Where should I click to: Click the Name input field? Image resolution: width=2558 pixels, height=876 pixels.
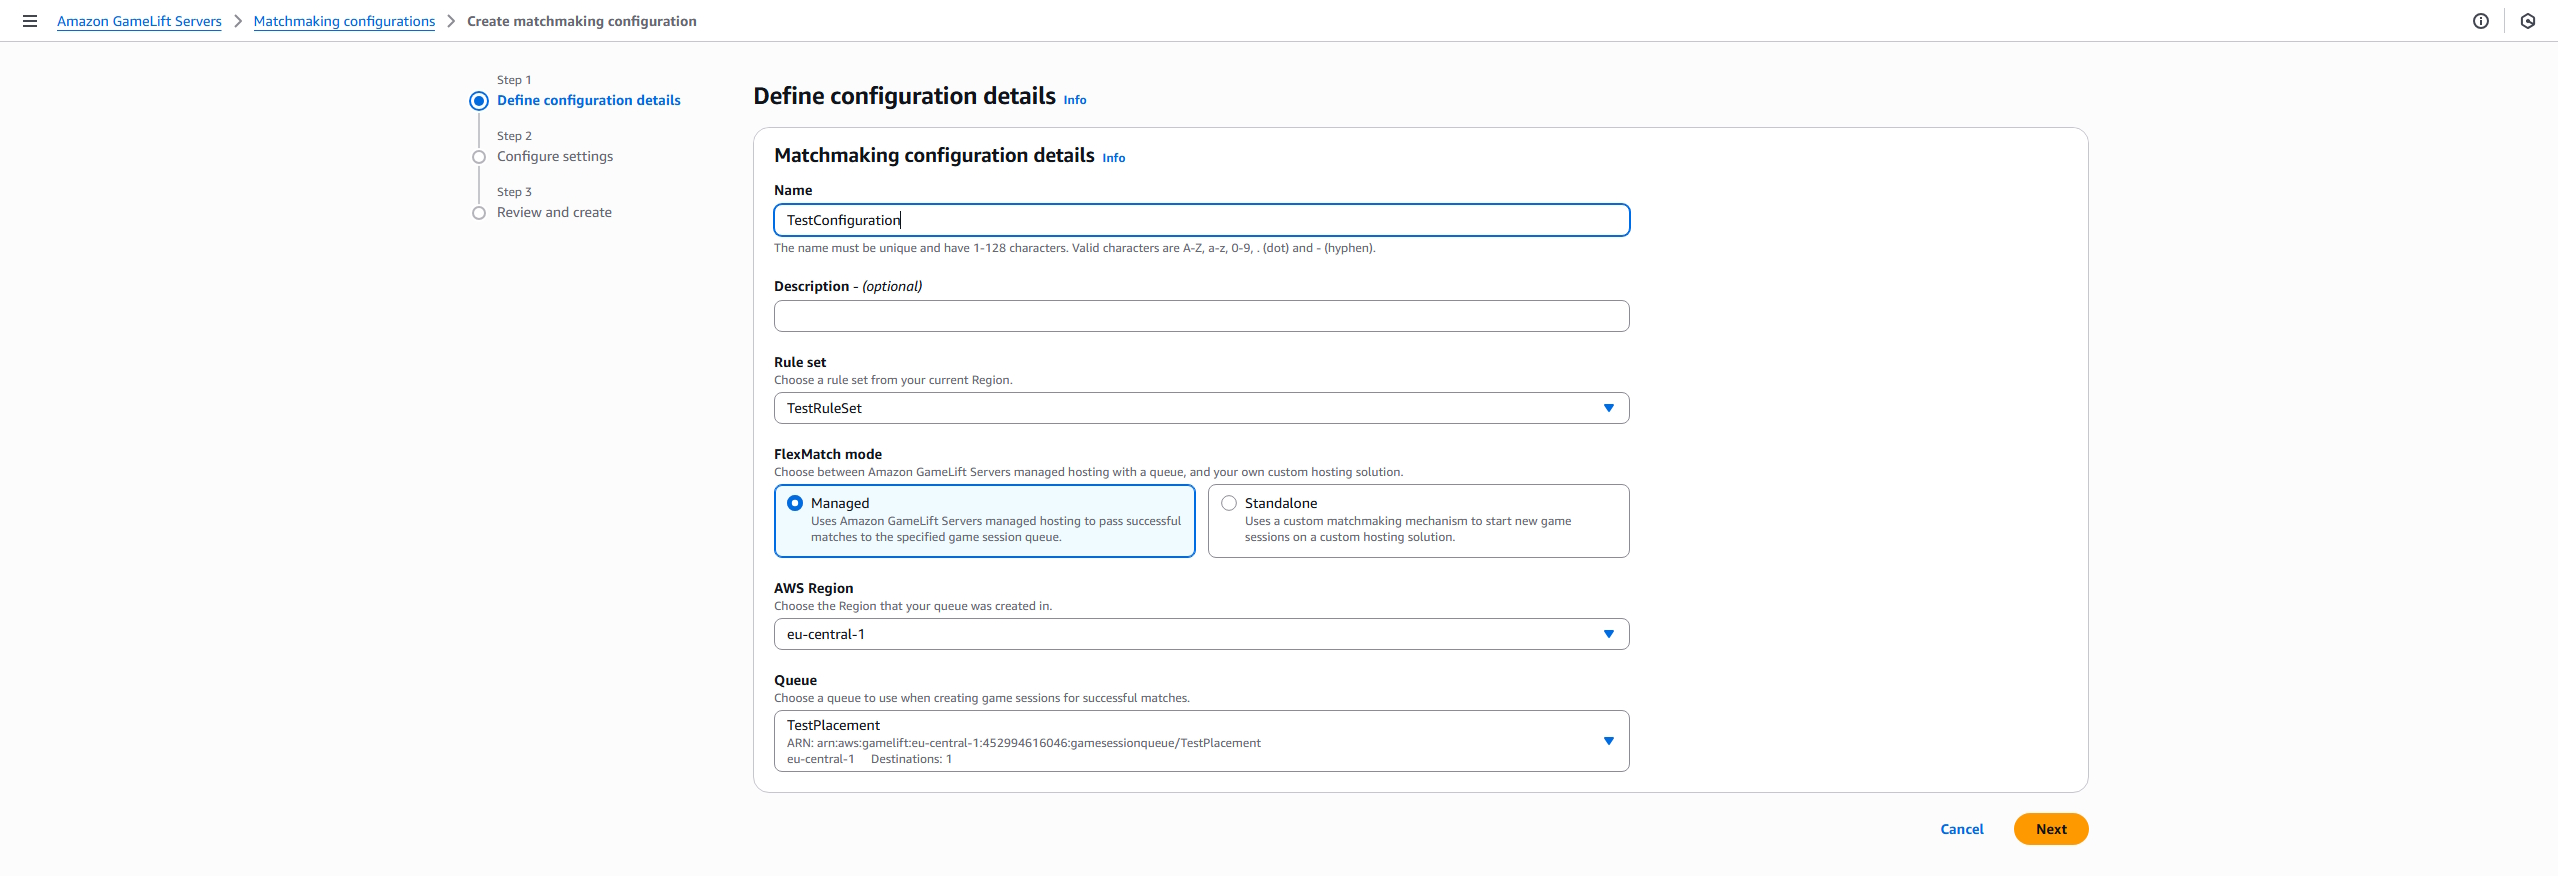1200,220
